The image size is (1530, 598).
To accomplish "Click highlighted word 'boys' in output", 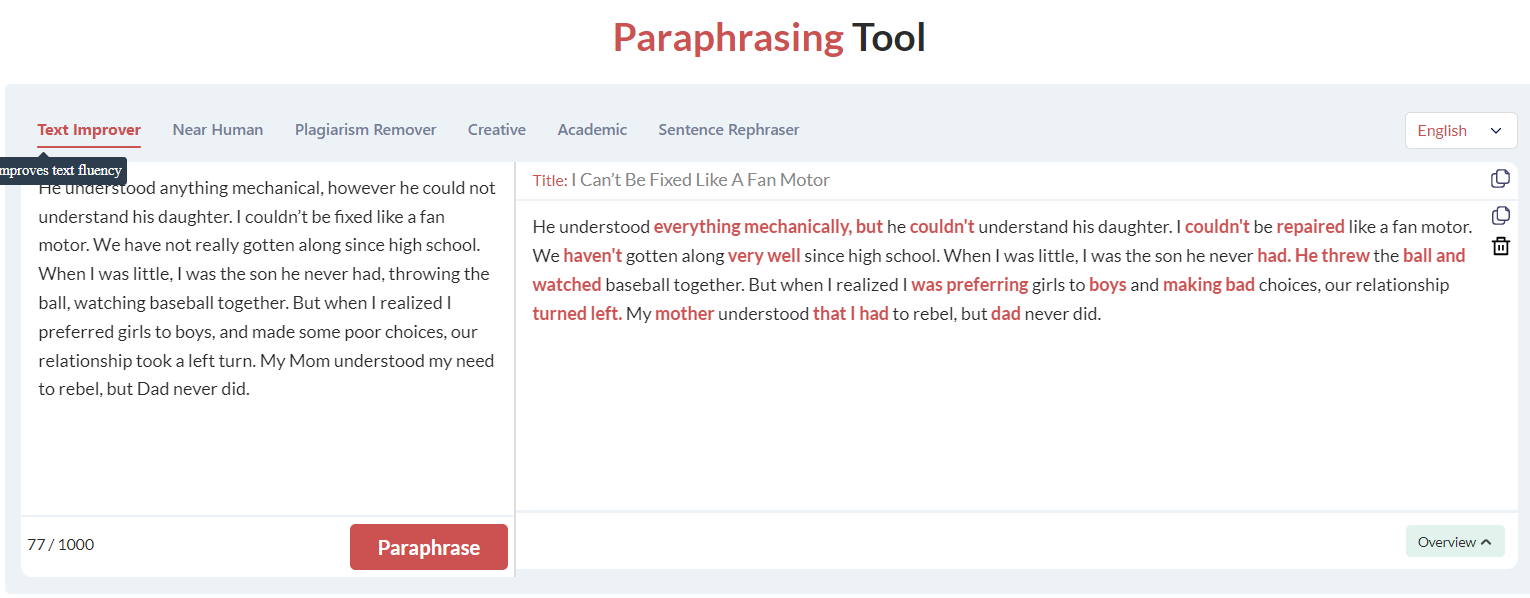I will [1108, 285].
